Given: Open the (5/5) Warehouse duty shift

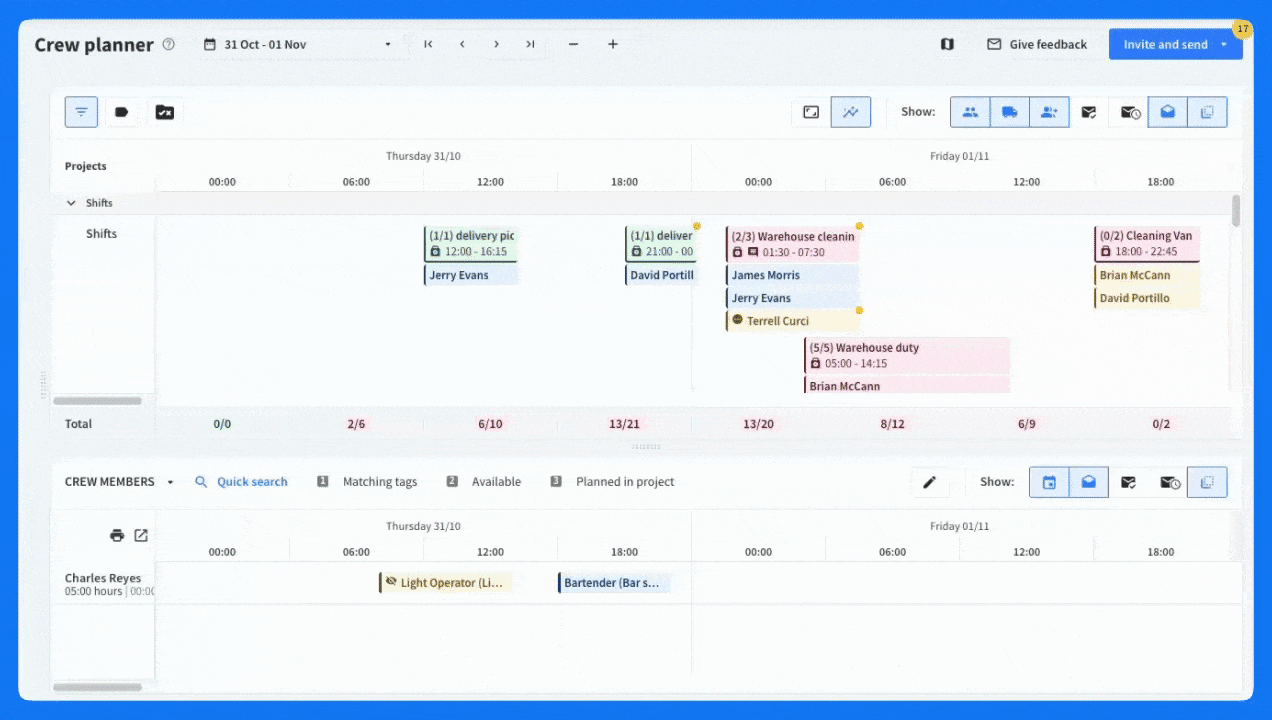Looking at the screenshot, I should click(x=907, y=355).
